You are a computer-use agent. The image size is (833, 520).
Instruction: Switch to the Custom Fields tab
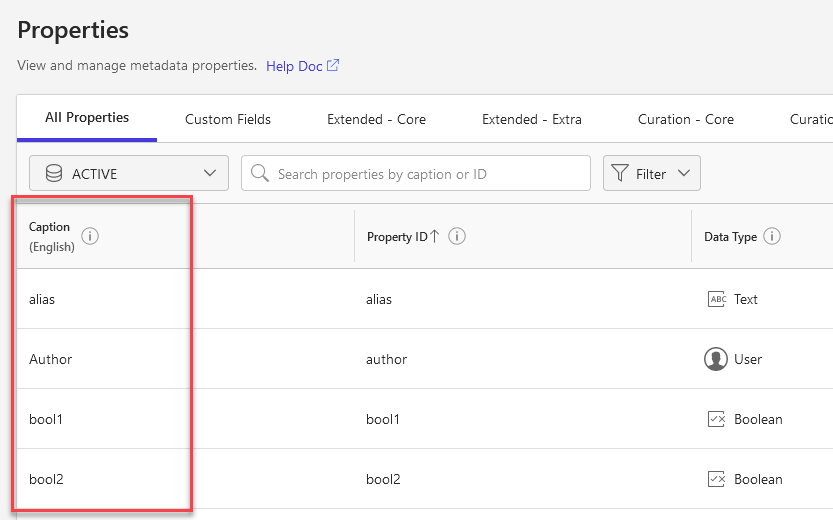(x=228, y=119)
